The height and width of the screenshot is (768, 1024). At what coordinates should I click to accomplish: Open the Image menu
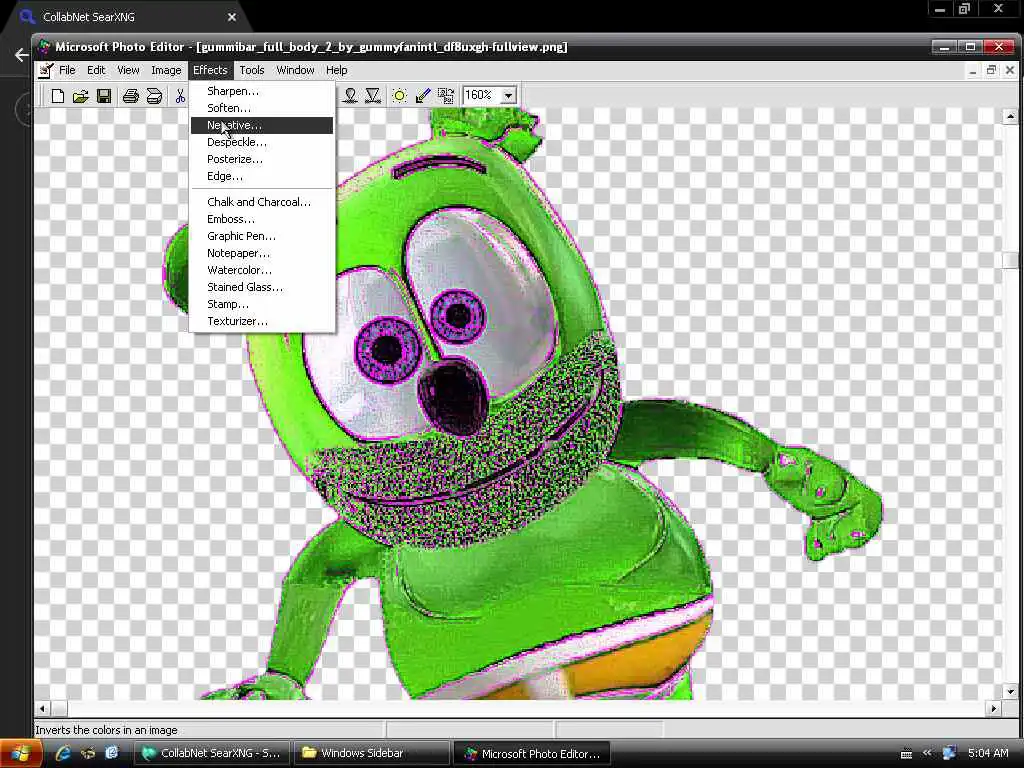pos(166,70)
